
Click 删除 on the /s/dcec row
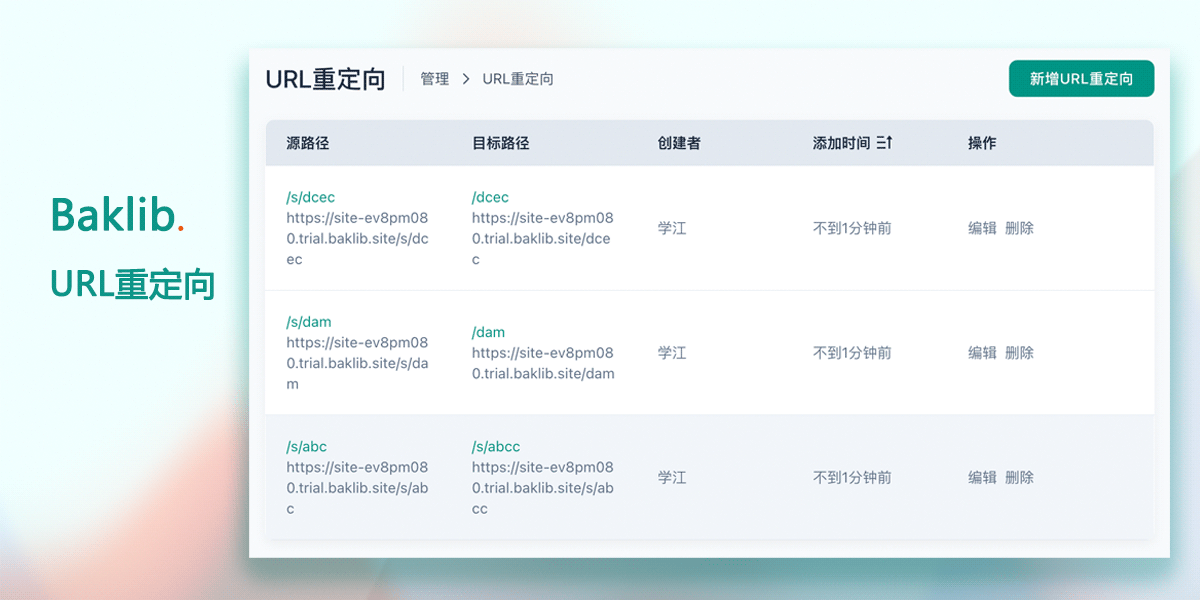tap(1022, 228)
